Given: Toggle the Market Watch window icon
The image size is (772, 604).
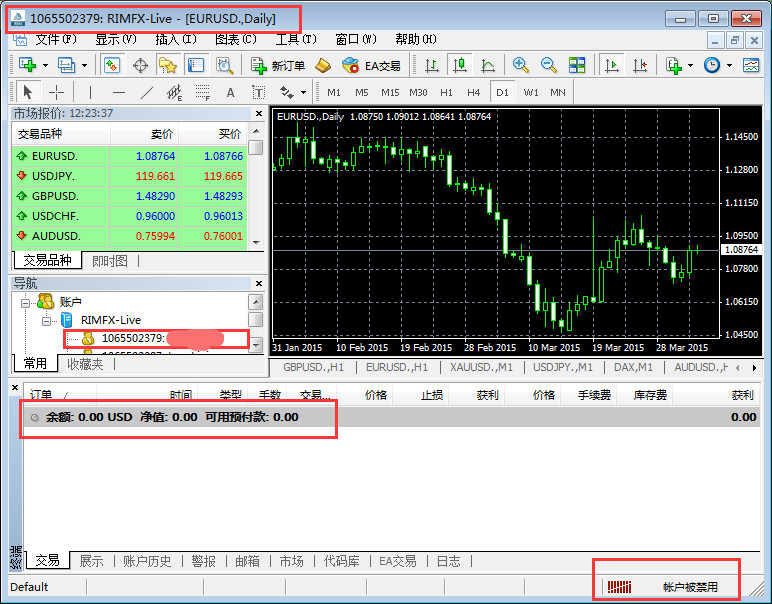Looking at the screenshot, I should click(x=112, y=65).
